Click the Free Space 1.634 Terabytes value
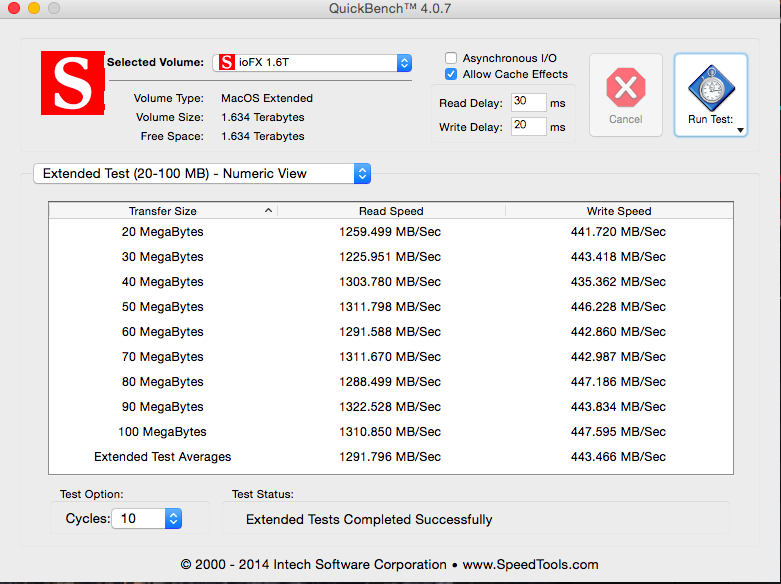The width and height of the screenshot is (781, 584). [262, 136]
